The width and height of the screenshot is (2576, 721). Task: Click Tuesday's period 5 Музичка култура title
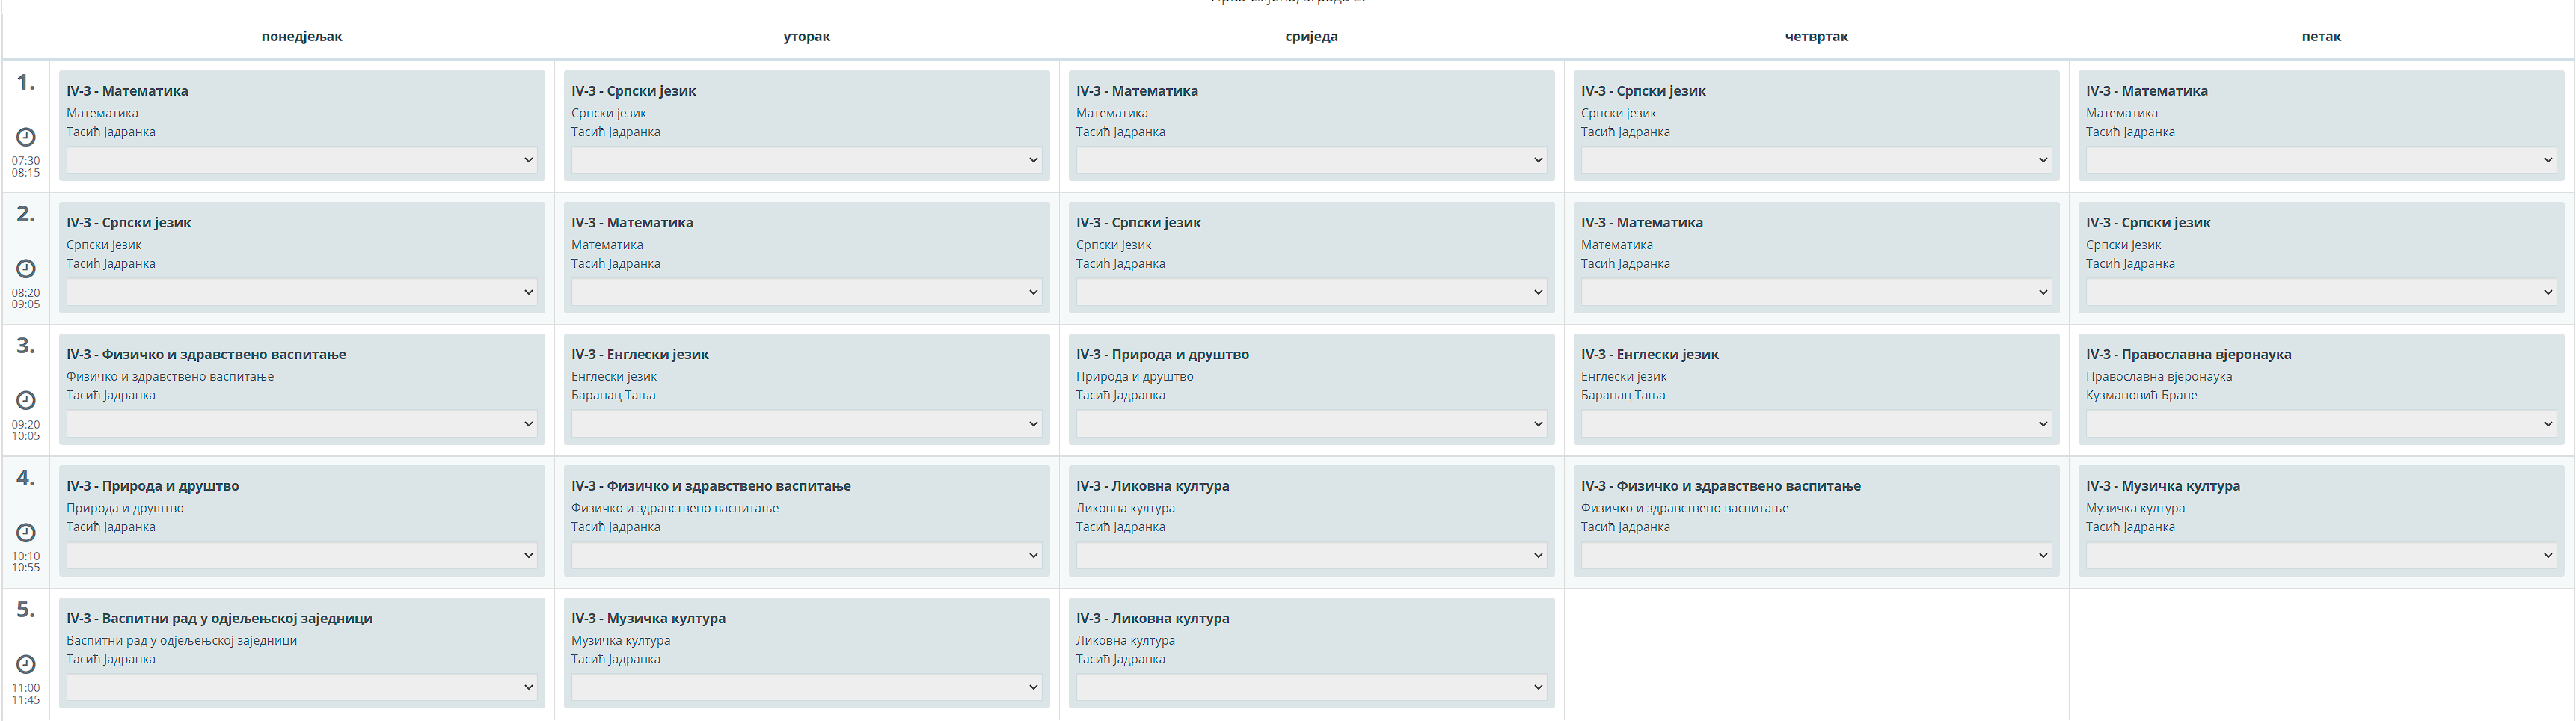tap(648, 618)
